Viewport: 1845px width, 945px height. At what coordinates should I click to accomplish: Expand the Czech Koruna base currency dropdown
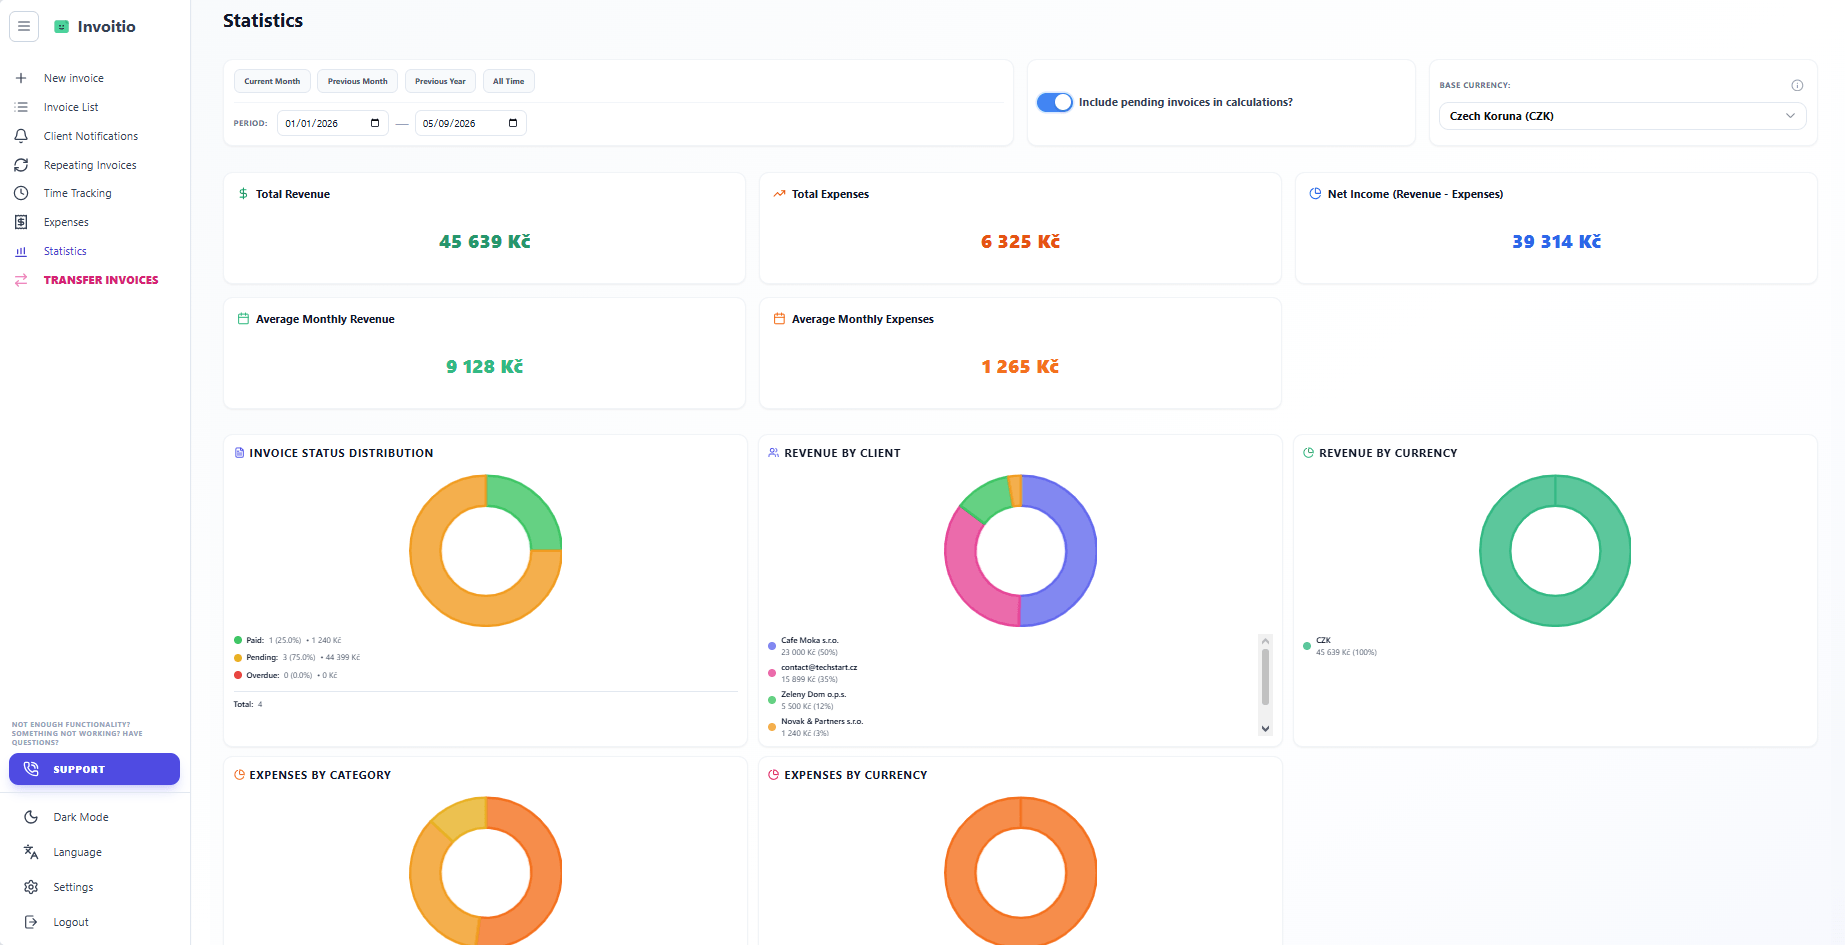click(1622, 116)
